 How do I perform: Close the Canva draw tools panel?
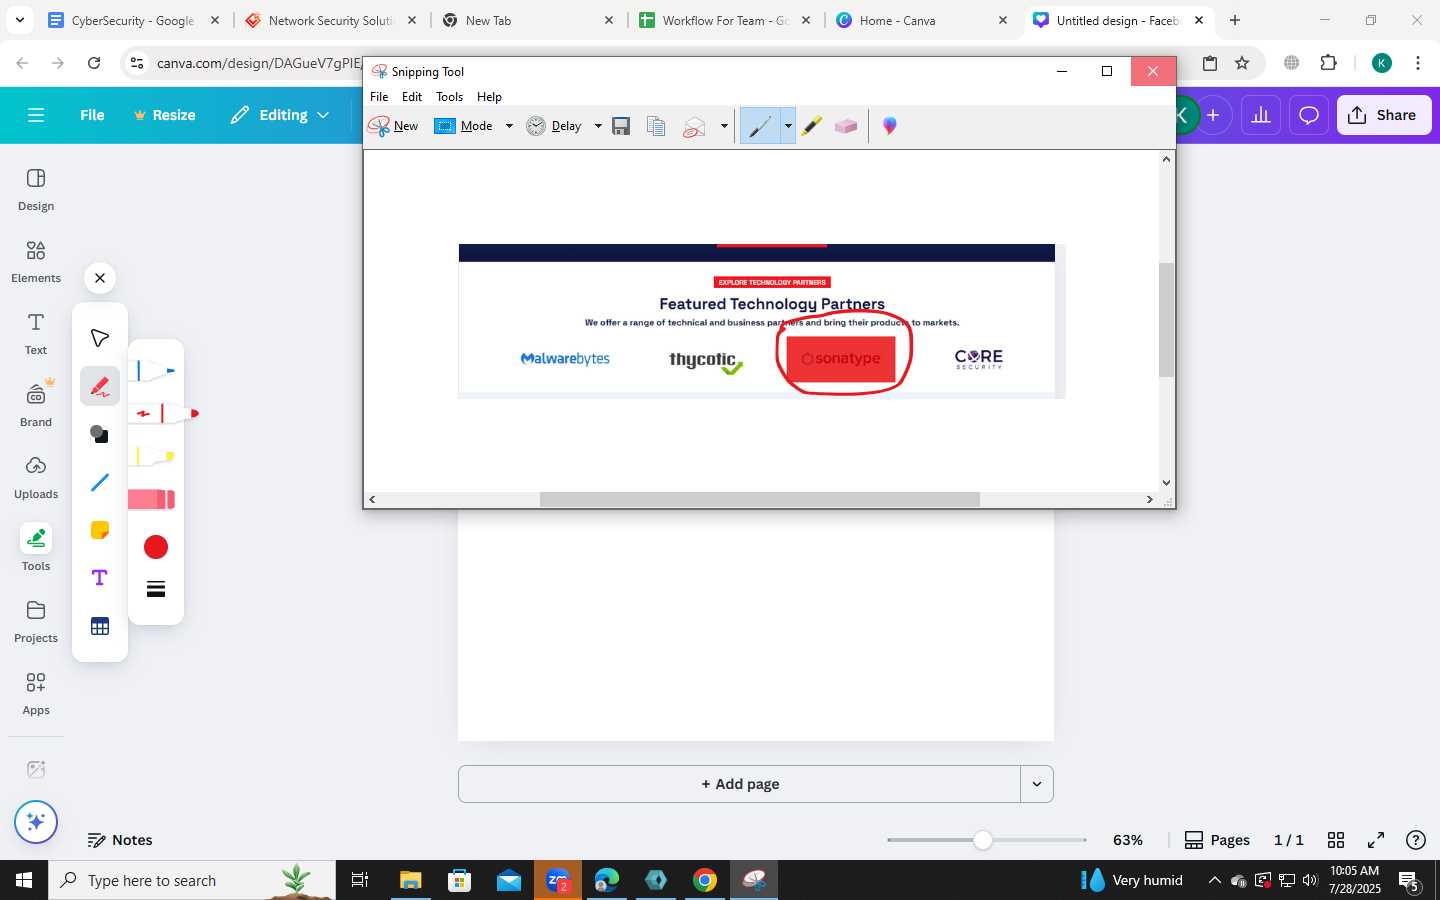pos(99,278)
